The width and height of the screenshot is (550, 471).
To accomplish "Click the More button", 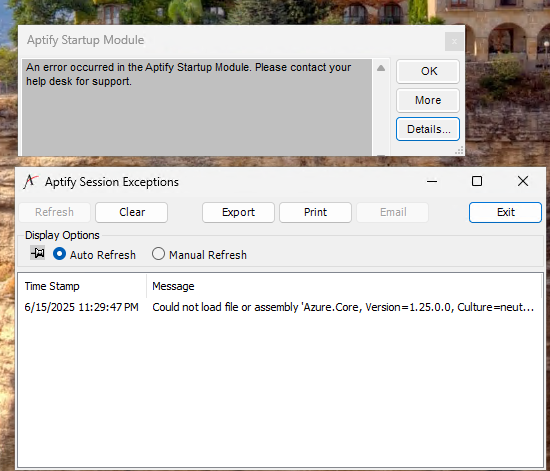I will [428, 100].
